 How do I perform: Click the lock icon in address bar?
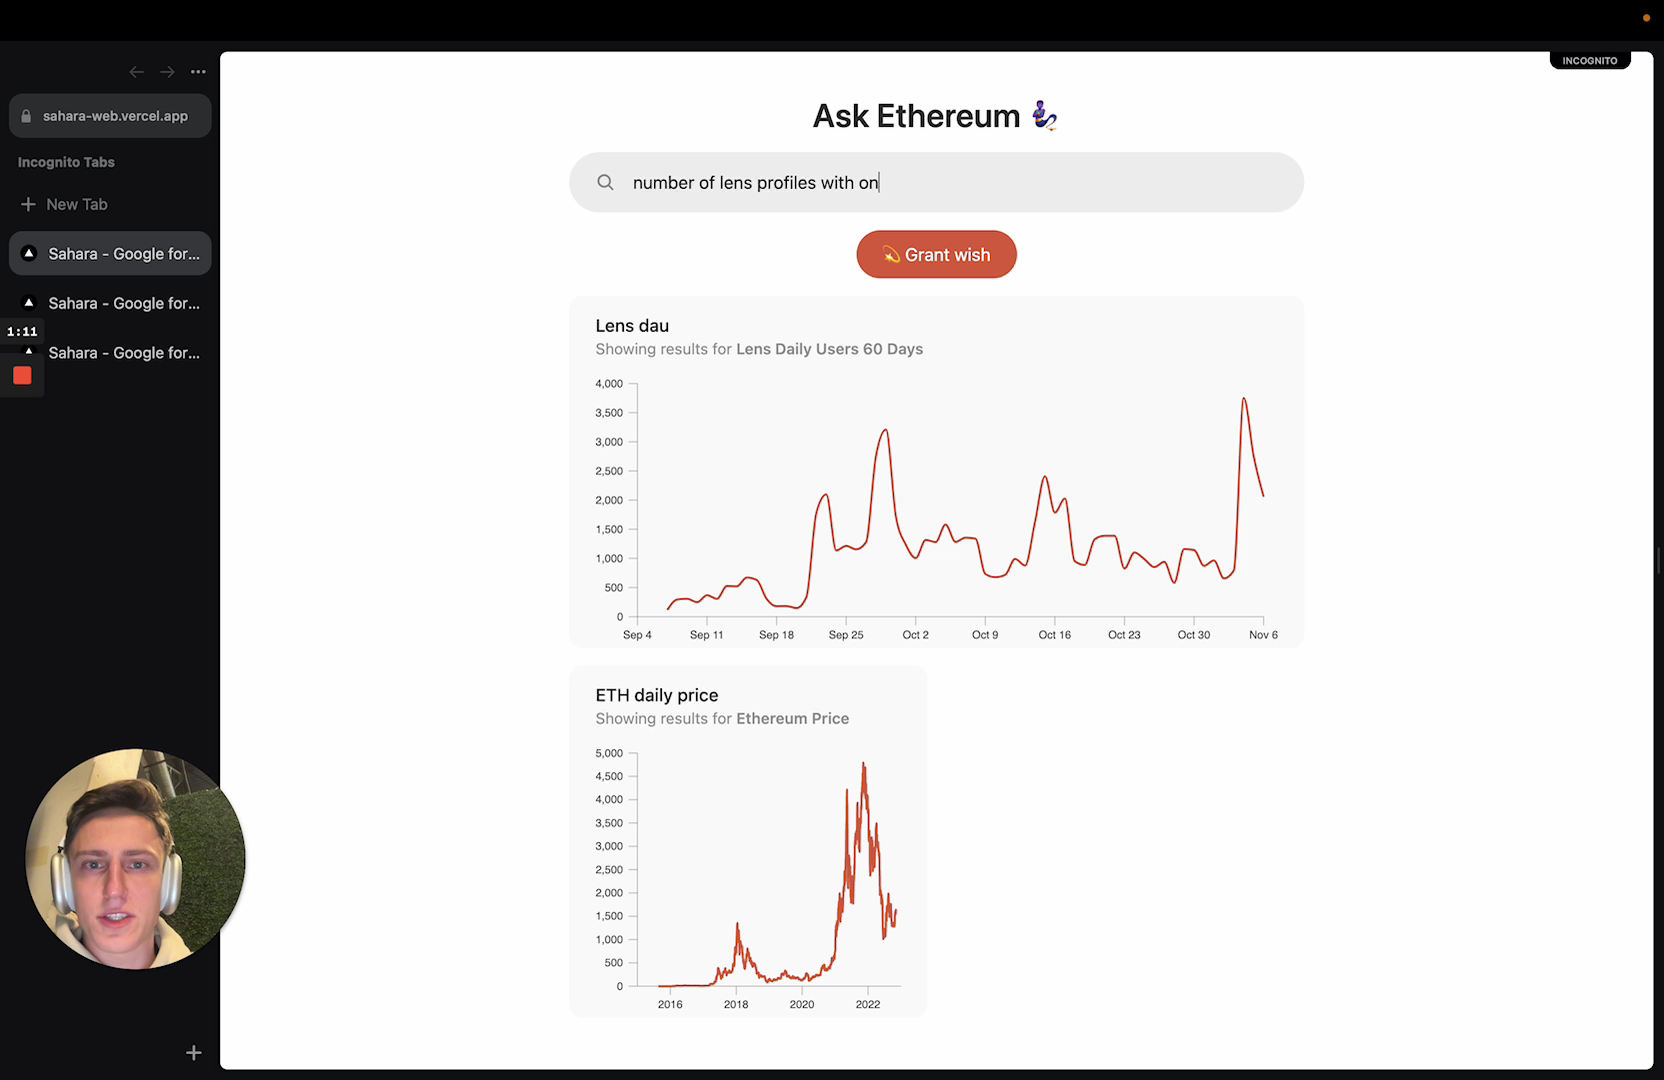click(26, 116)
